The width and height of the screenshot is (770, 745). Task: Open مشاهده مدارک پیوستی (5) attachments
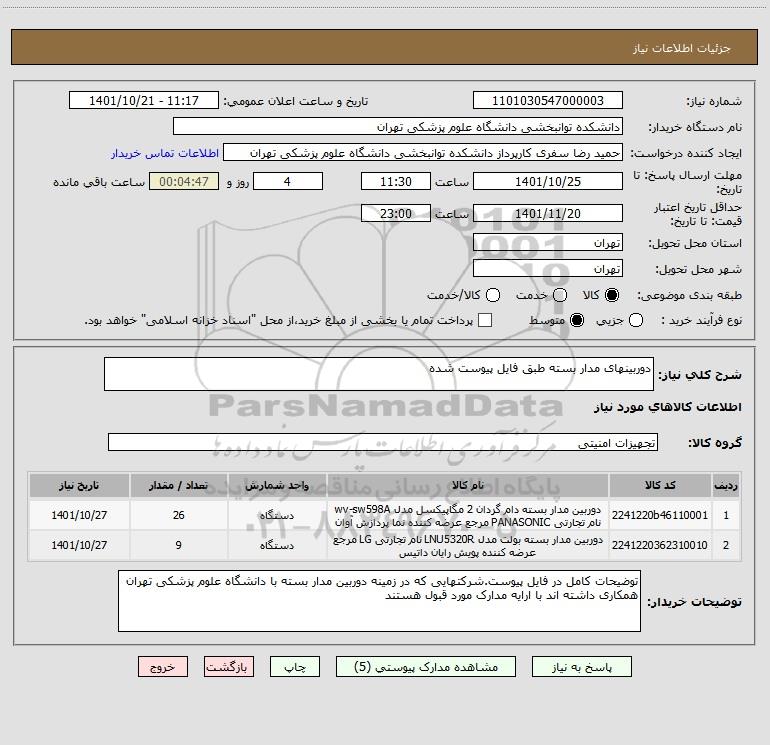coord(426,667)
